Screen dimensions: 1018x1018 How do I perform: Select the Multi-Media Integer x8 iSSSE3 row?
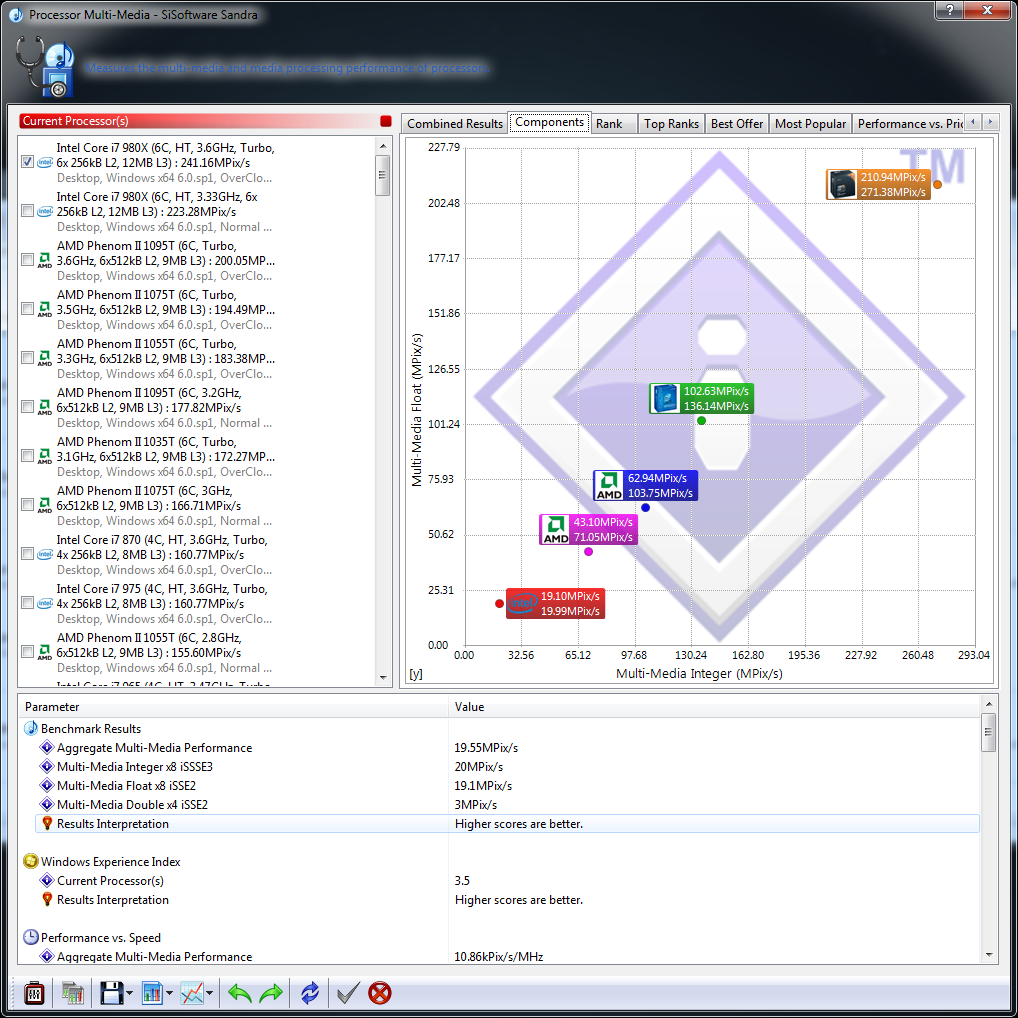pos(508,767)
